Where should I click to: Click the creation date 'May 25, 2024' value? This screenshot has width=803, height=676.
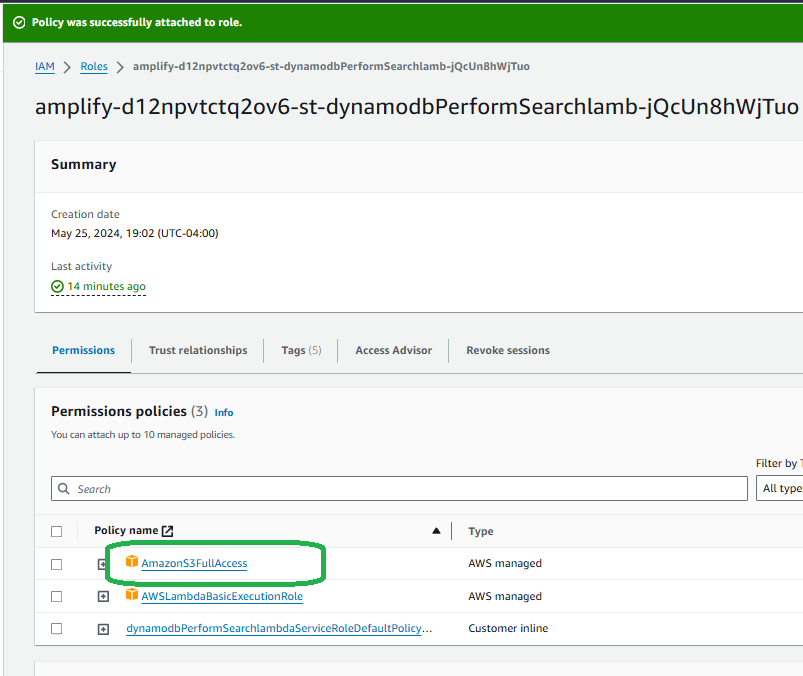click(x=135, y=234)
